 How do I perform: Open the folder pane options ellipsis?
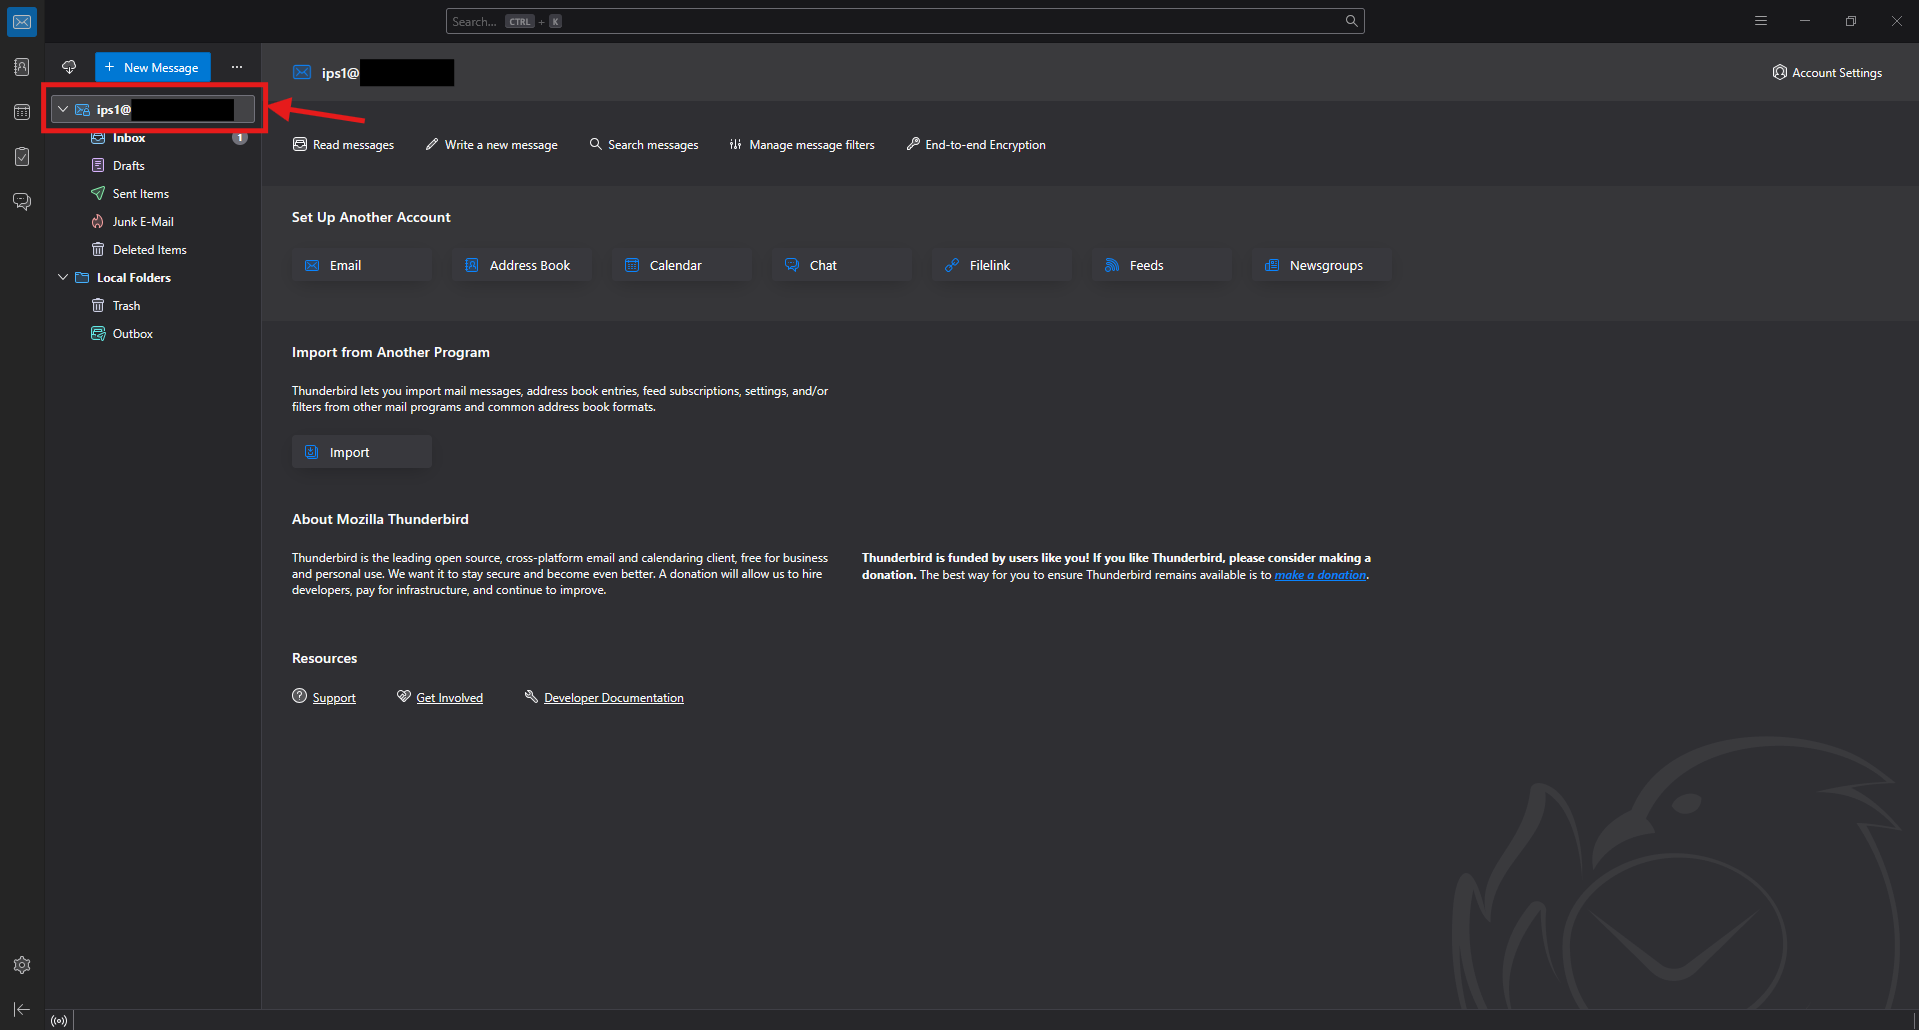(x=237, y=67)
